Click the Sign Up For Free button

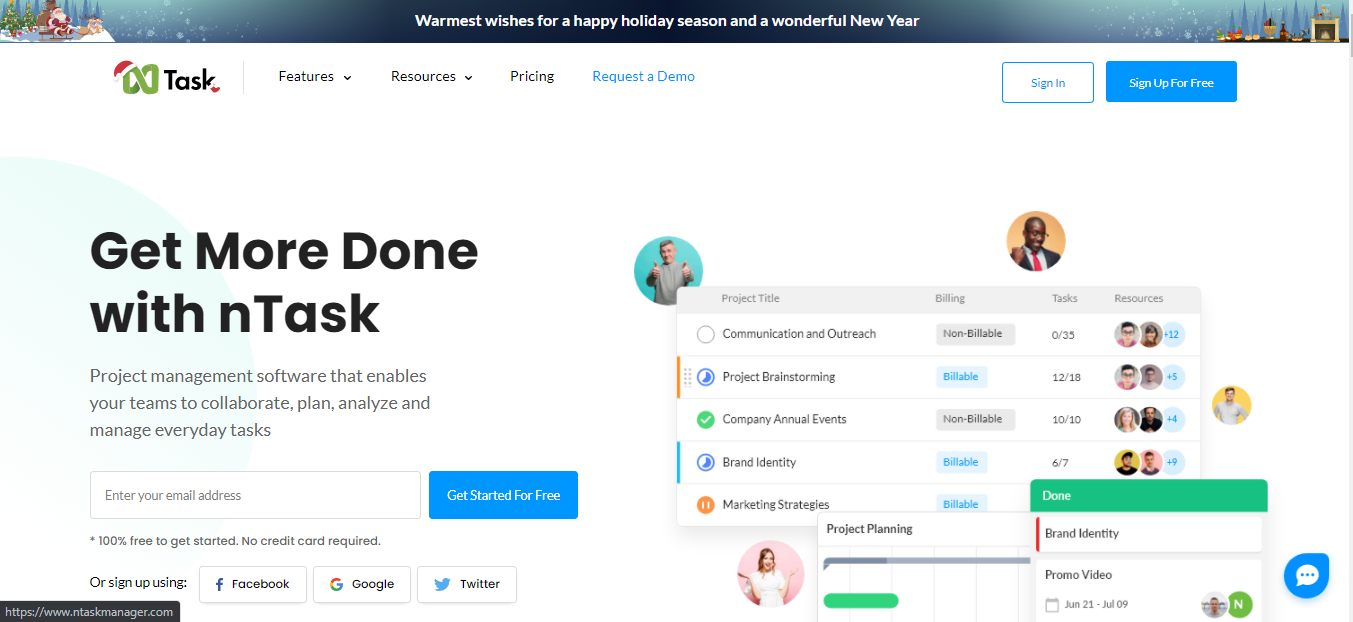tap(1171, 82)
